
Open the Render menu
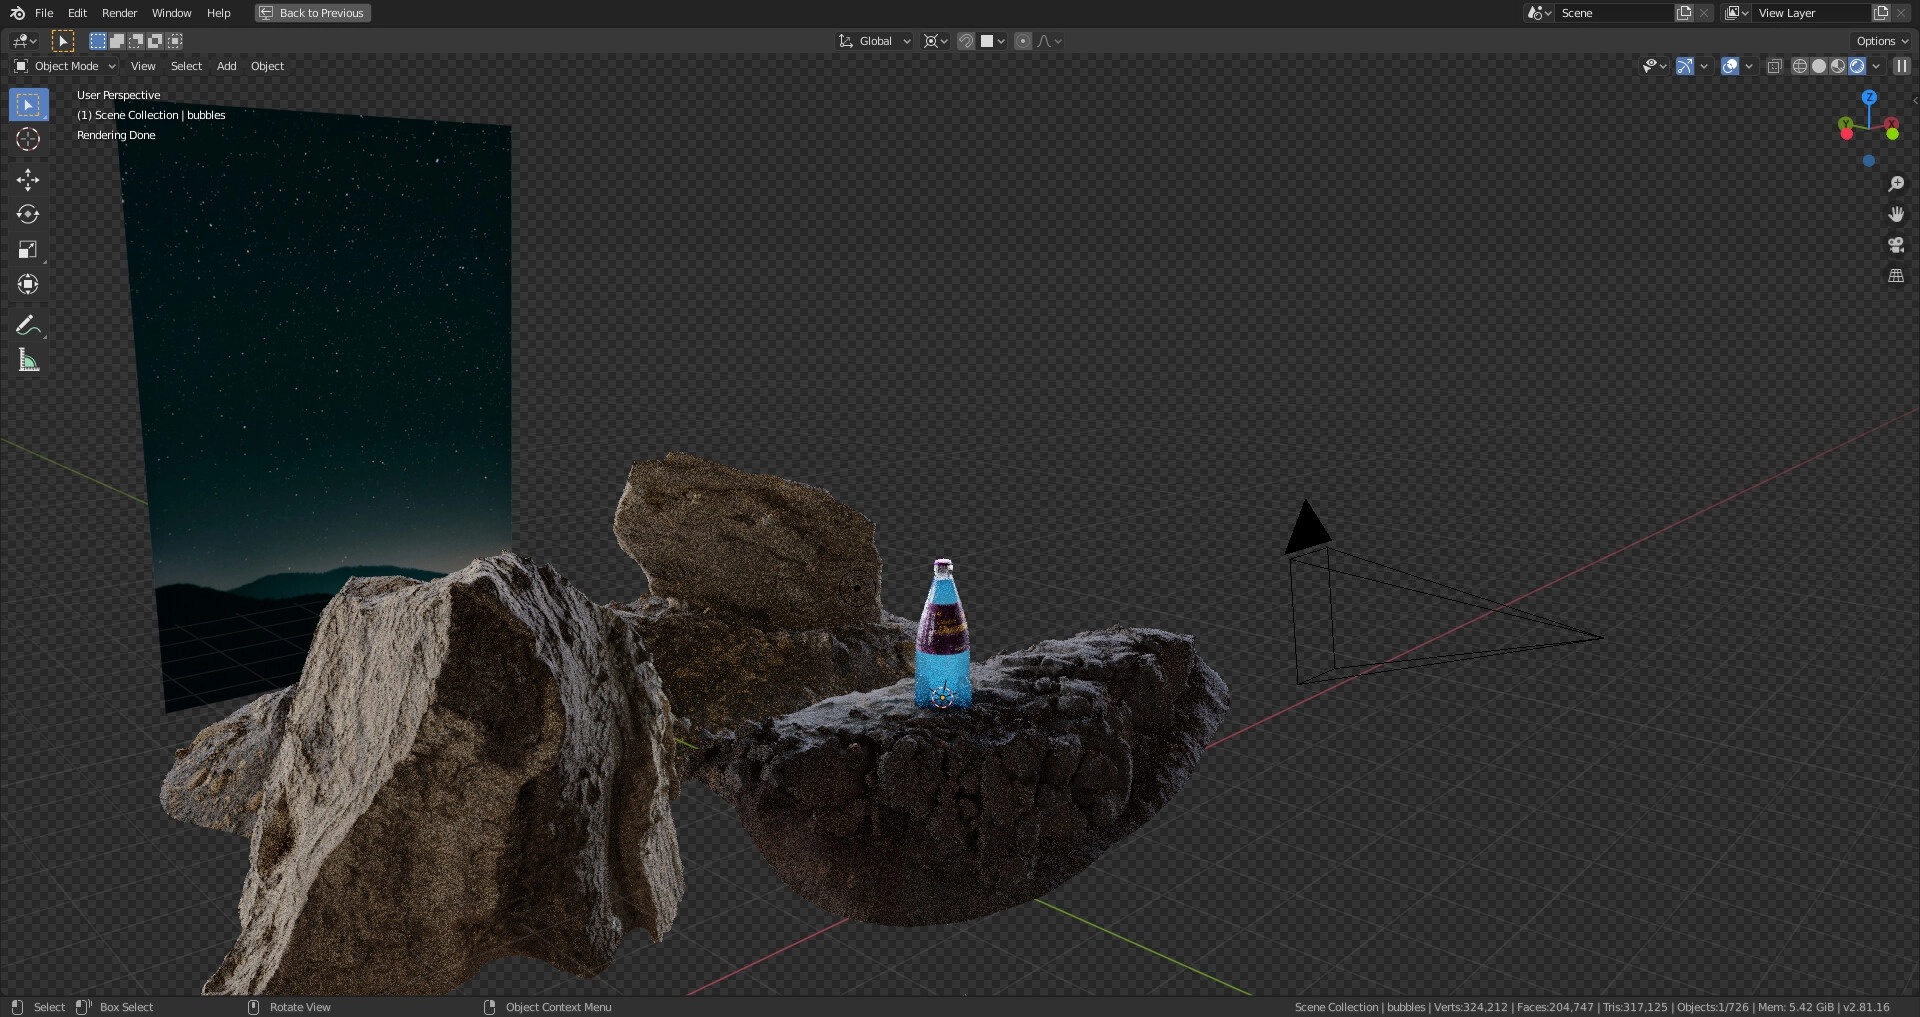coord(119,13)
